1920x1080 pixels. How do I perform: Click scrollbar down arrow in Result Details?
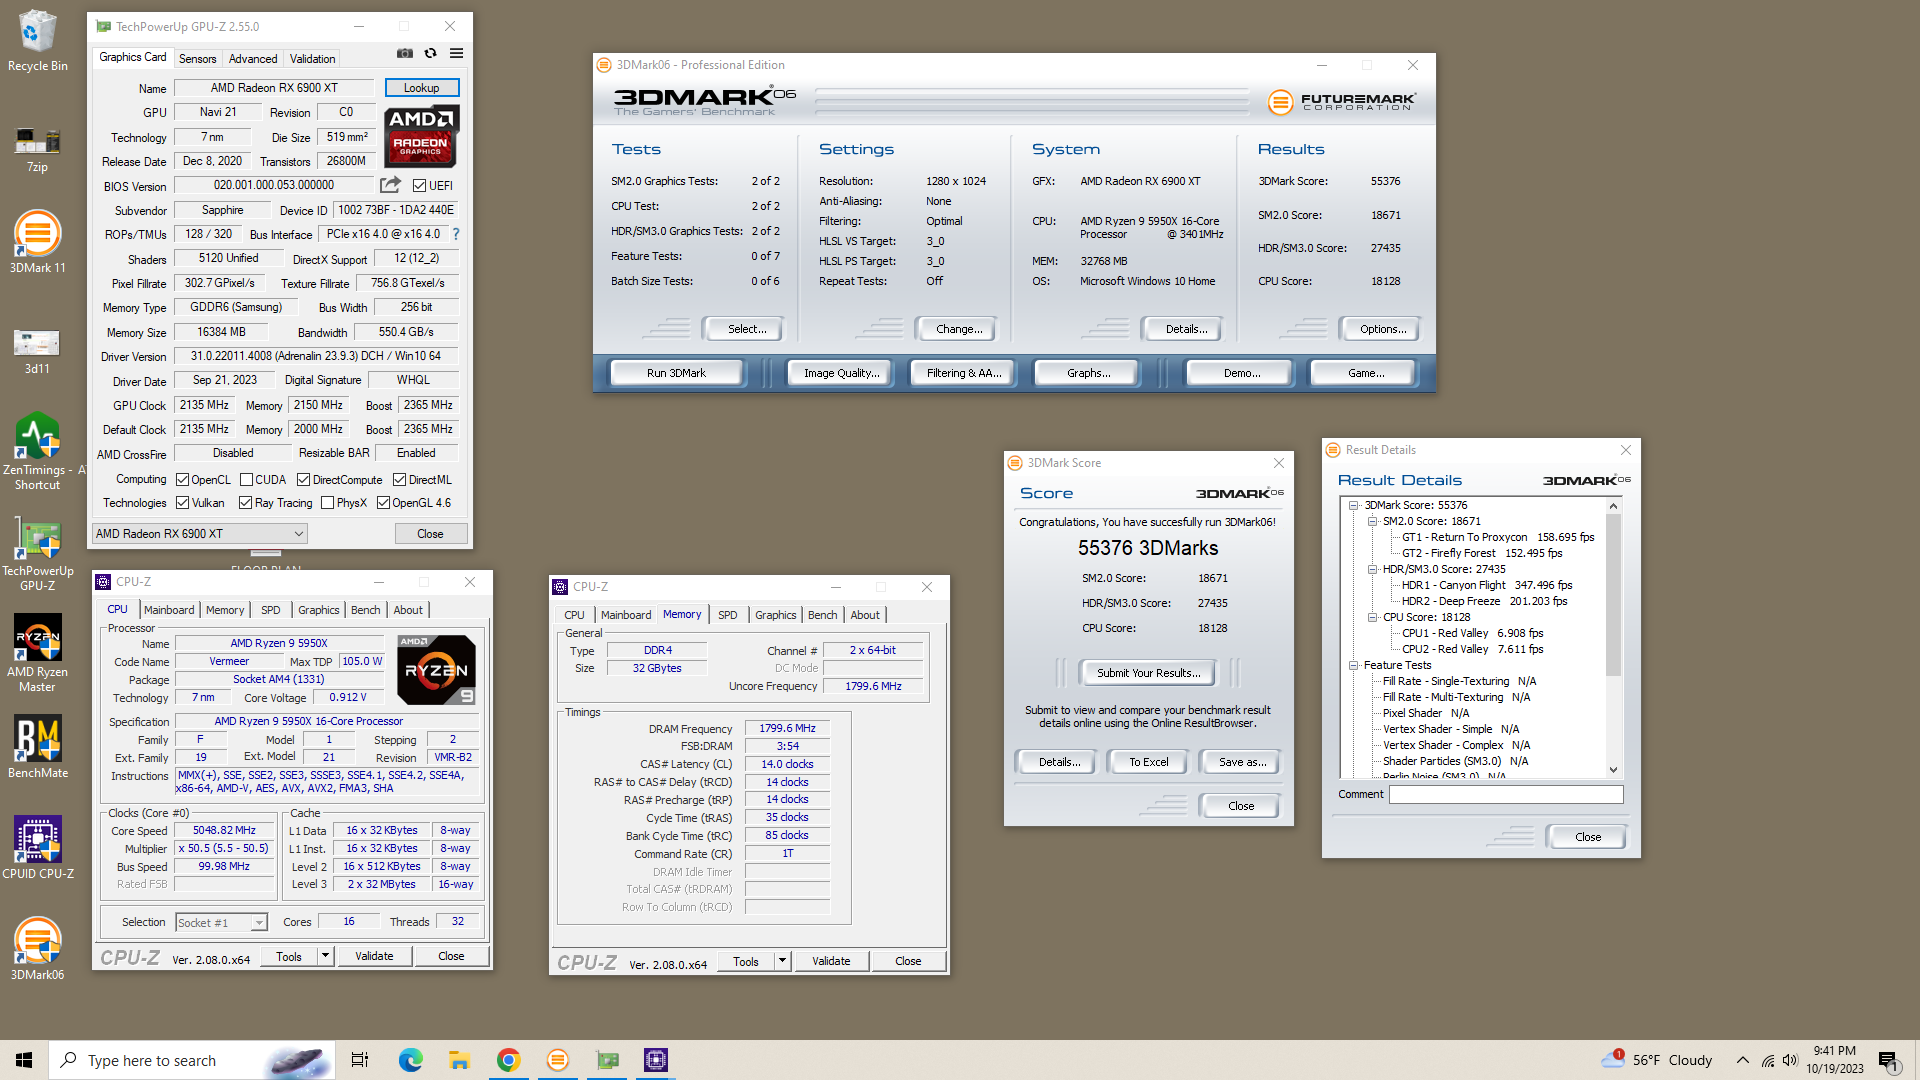click(x=1613, y=769)
